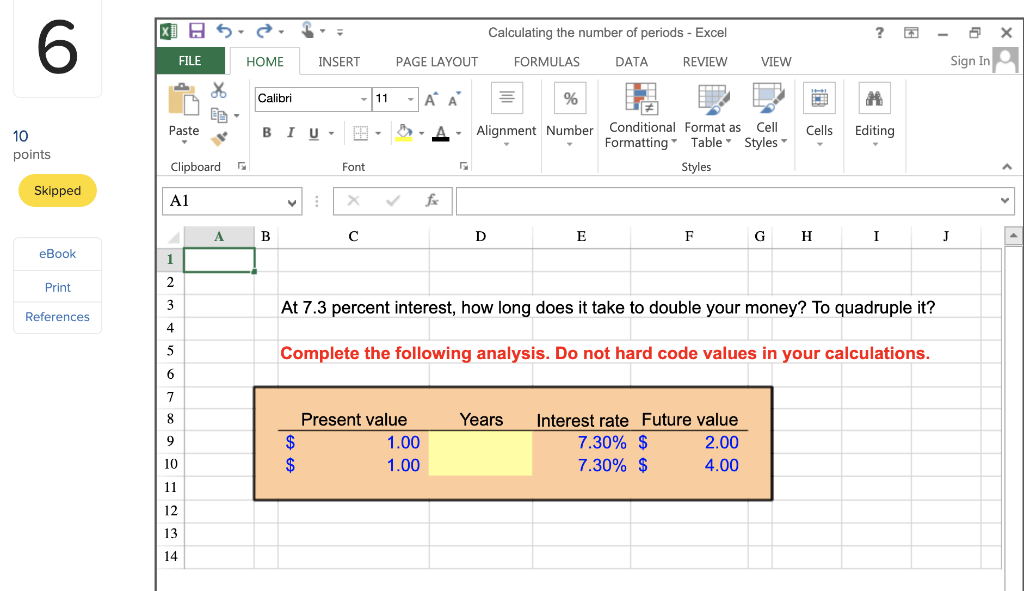Open the FILE menu

click(189, 61)
